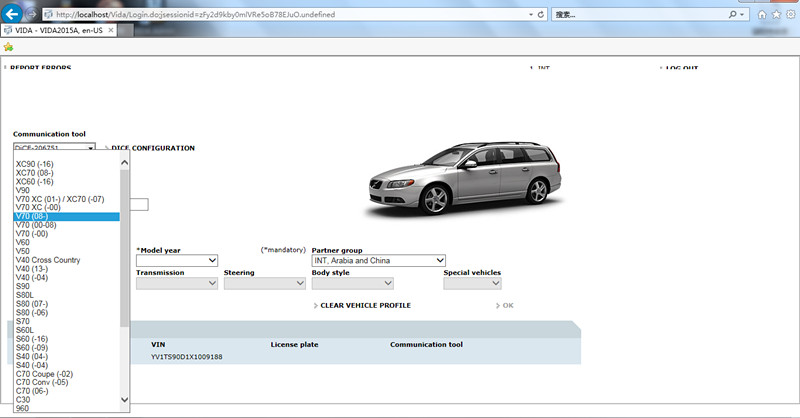Open browser settings gear icon
The width and height of the screenshot is (800, 418).
(790, 14)
